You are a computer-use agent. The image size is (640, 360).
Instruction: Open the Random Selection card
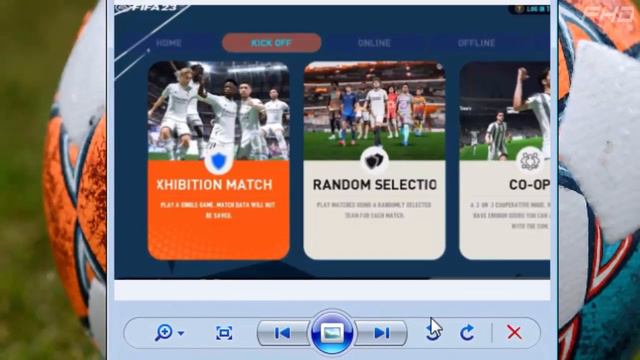point(374,160)
